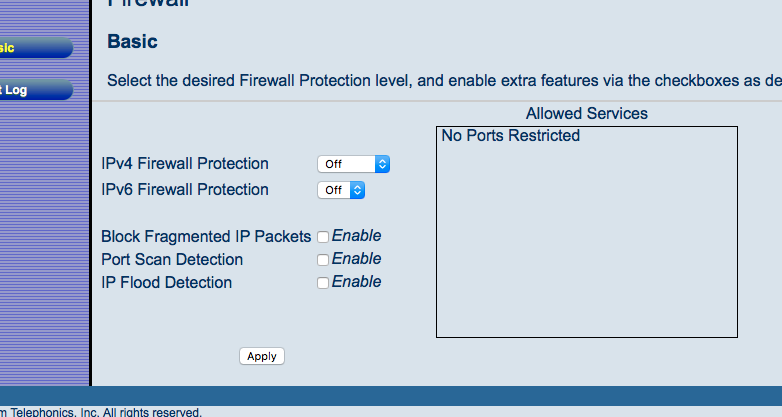Click the IP Flood Detection label

(x=166, y=283)
